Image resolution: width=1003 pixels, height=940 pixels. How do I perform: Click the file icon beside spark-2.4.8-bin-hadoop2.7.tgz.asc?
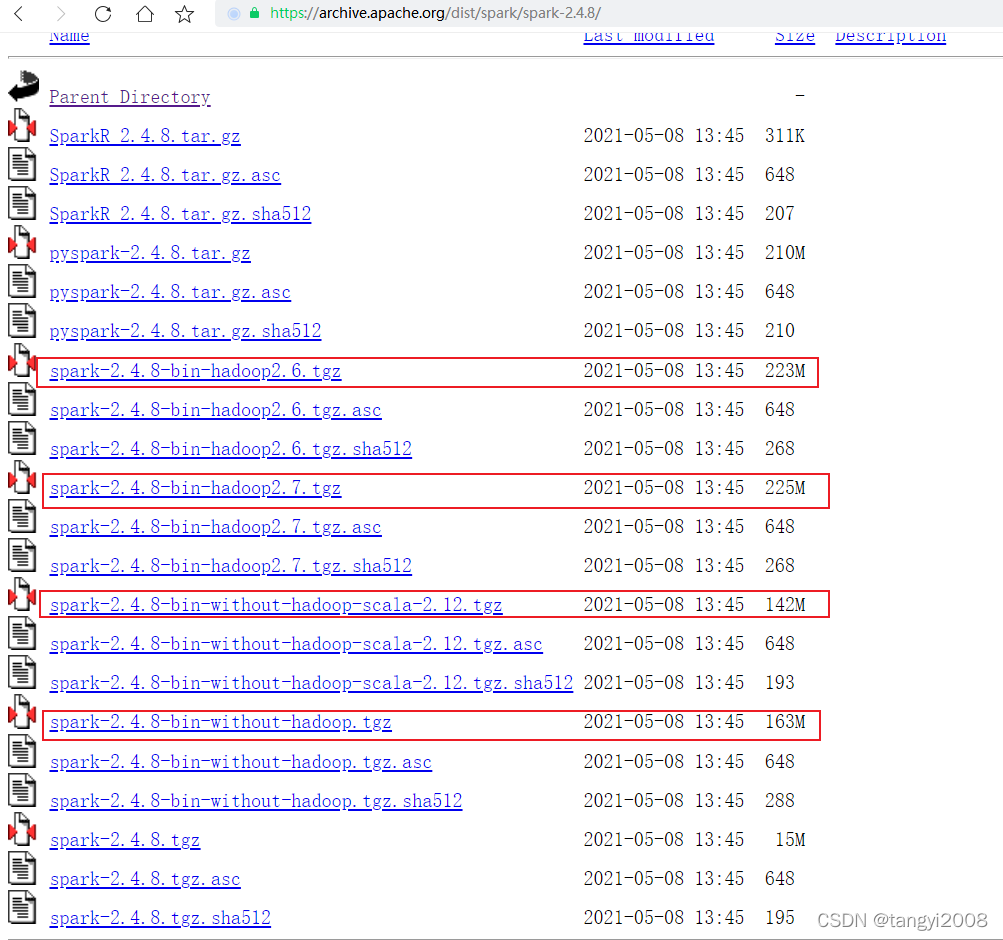tap(22, 516)
